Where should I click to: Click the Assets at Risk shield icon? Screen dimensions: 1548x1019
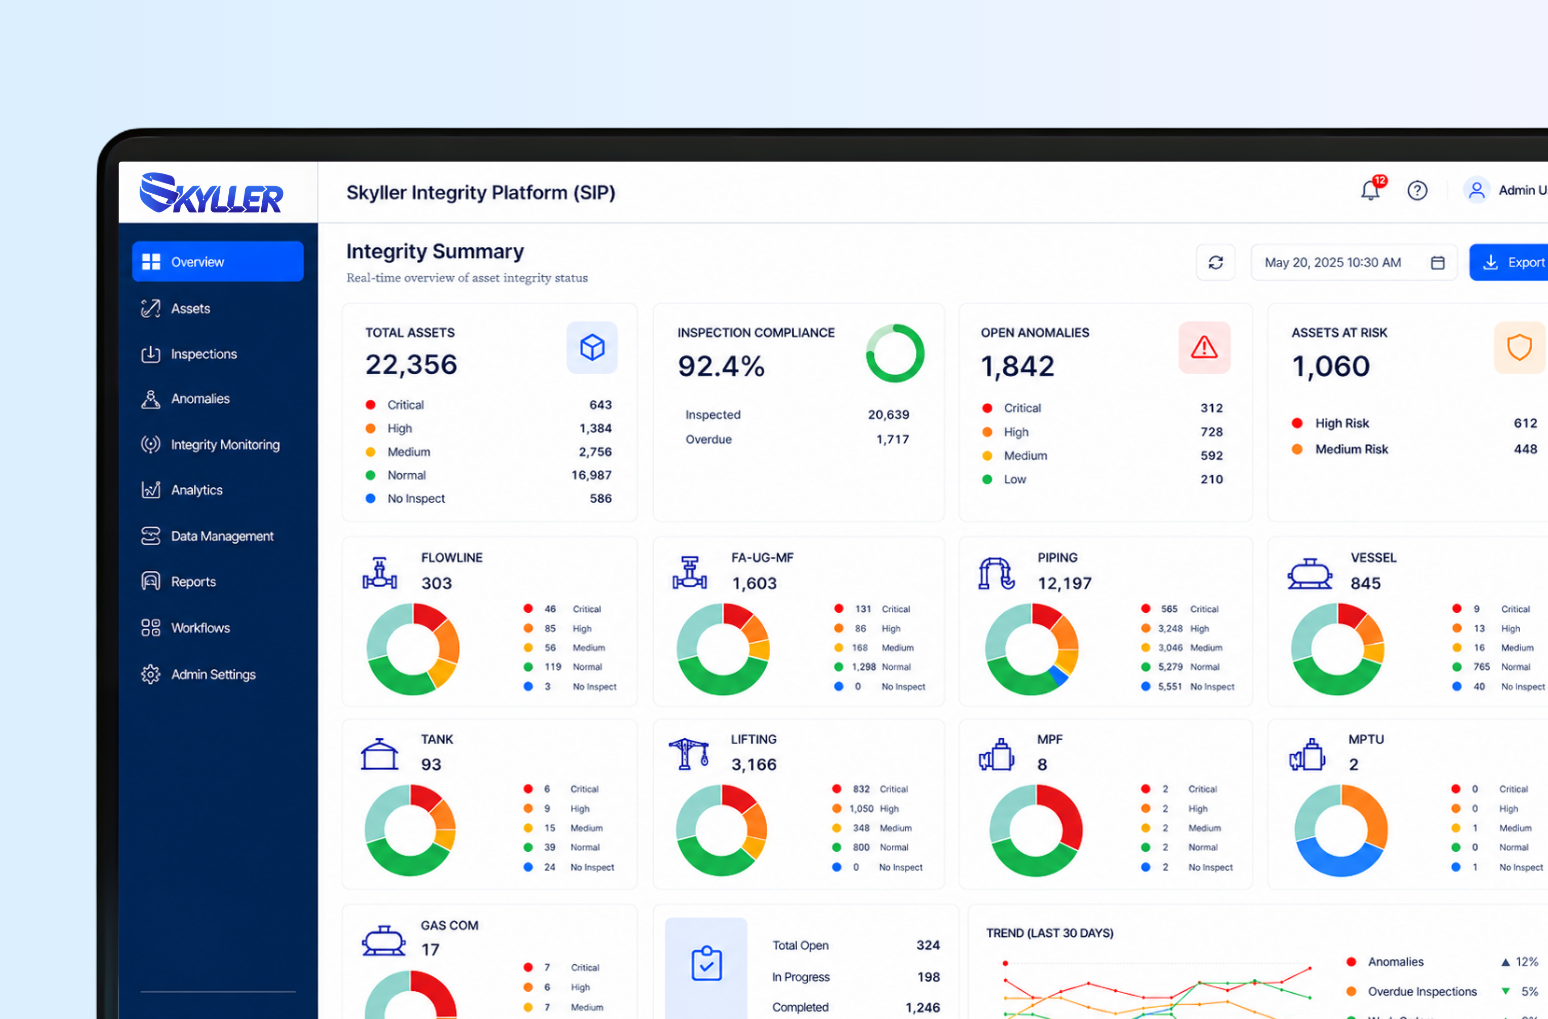click(1519, 347)
